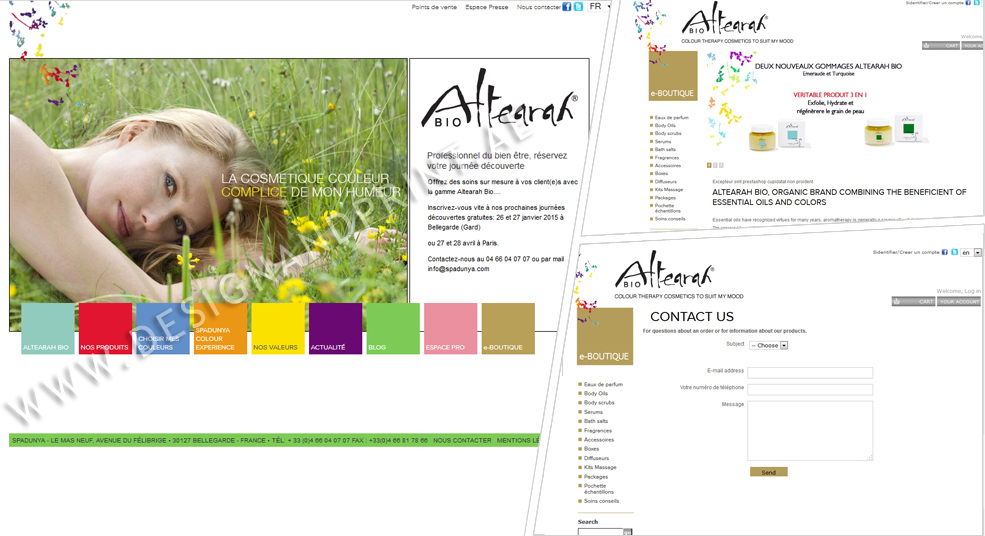This screenshot has width=985, height=536.
Task: Open the en language dropdown on Contact page
Action: (970, 253)
